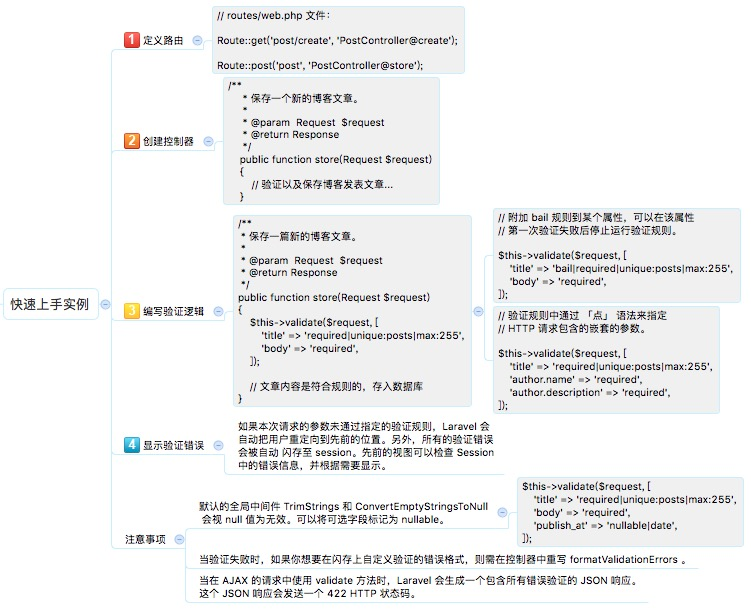Click the formatValidationErrors note text
The width and height of the screenshot is (751, 609).
[443, 559]
